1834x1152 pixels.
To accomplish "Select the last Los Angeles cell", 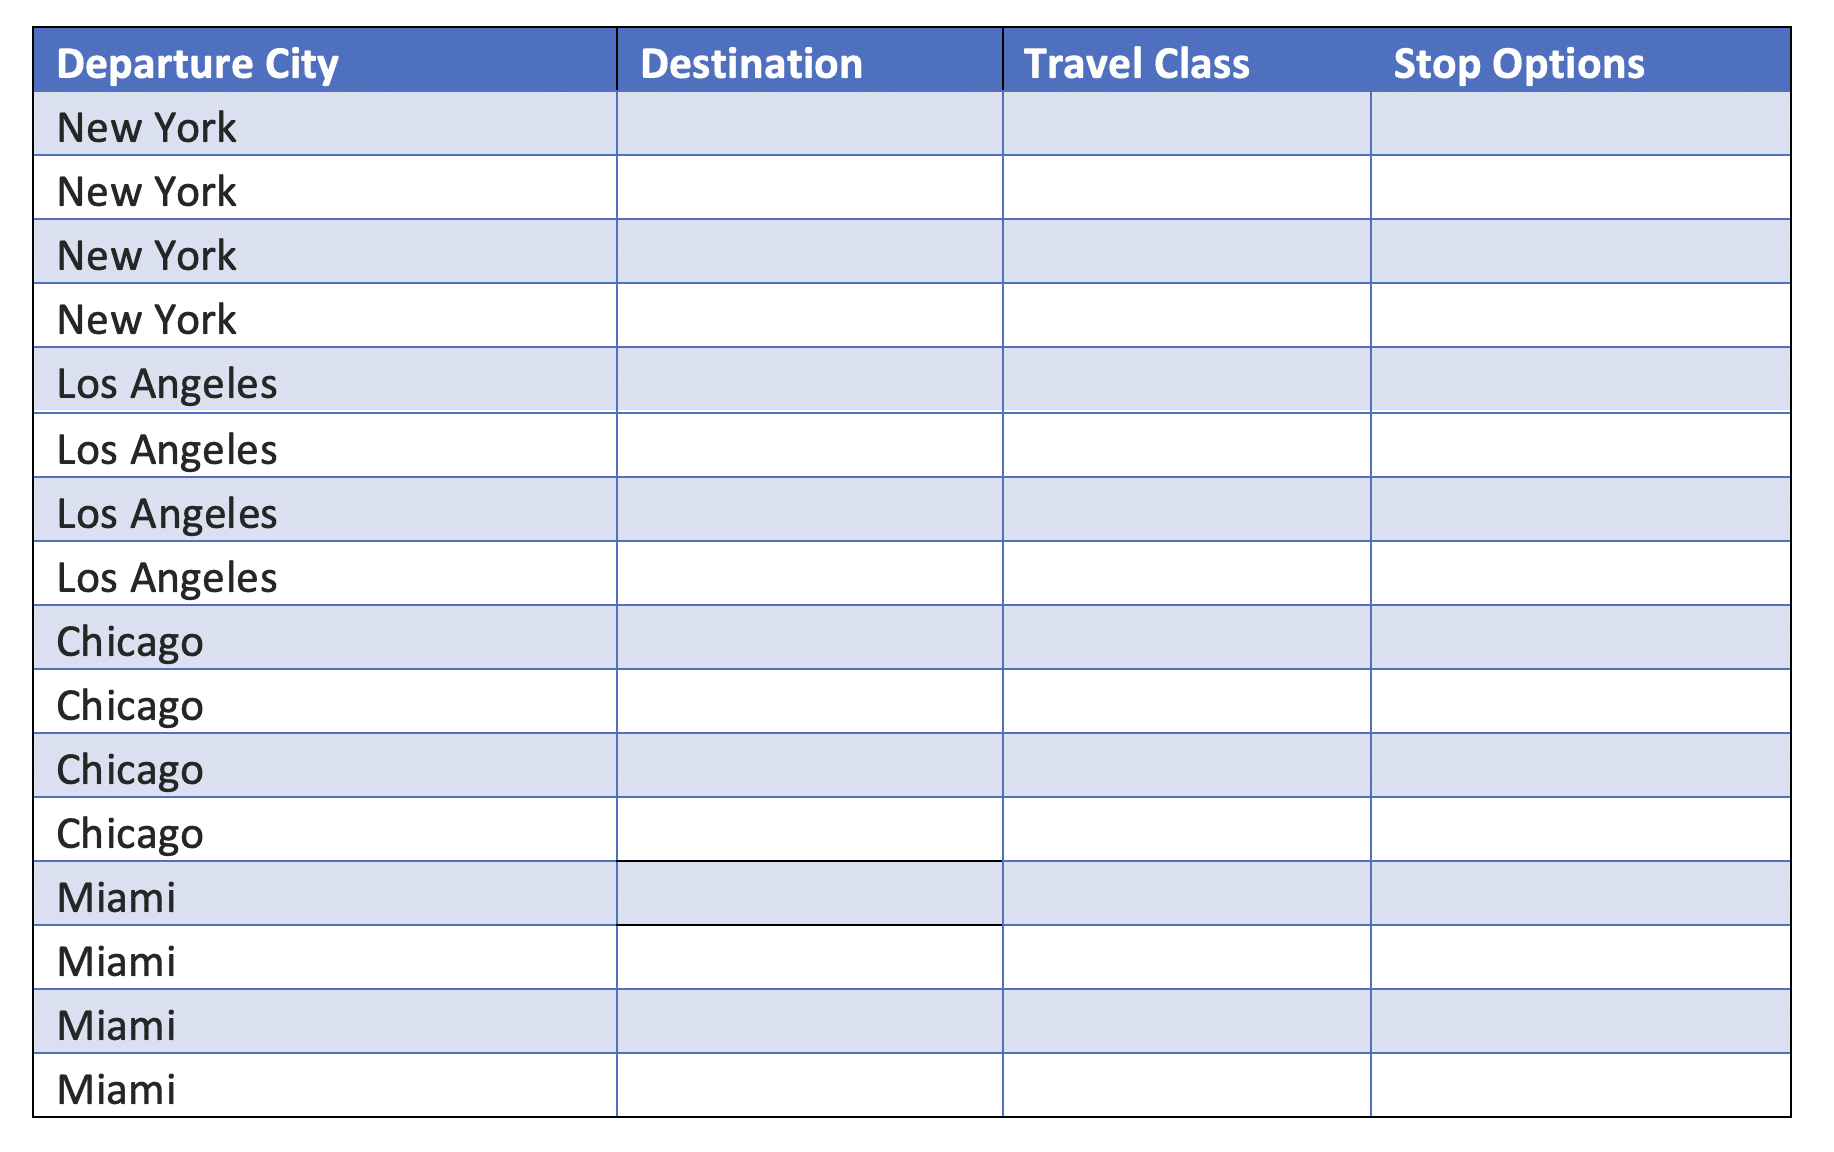I will pos(167,578).
